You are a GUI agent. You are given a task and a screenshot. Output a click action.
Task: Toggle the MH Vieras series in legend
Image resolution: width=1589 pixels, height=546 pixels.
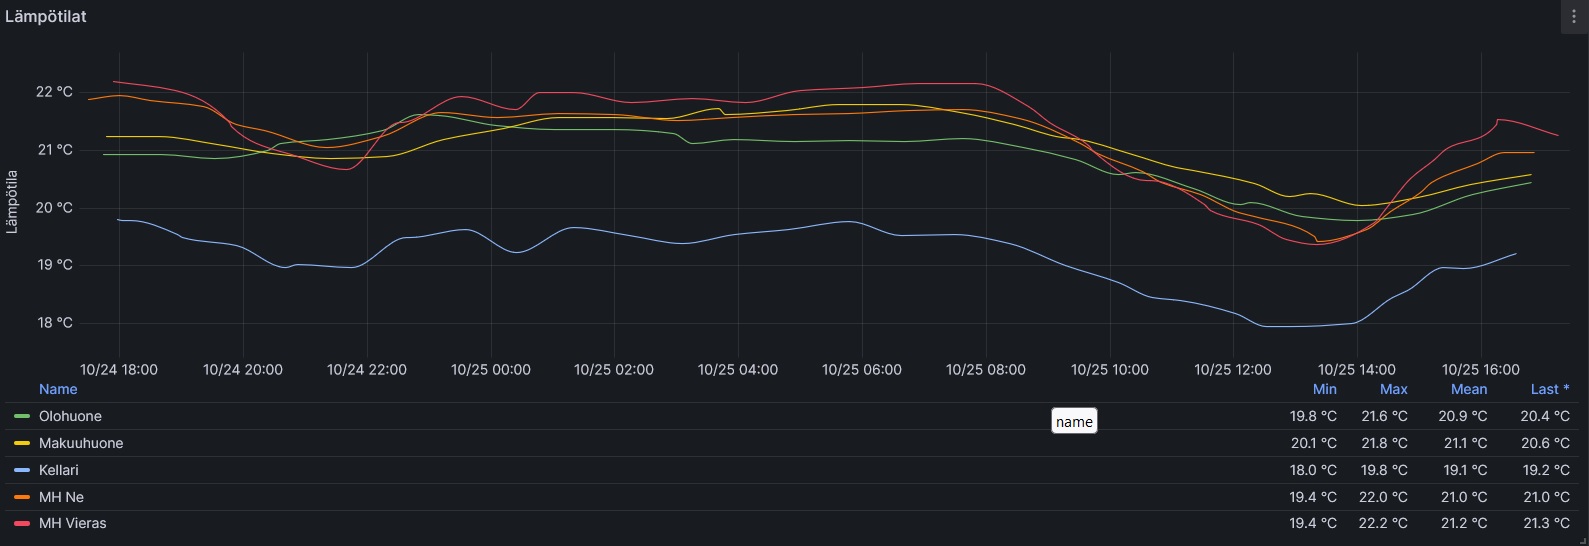72,523
